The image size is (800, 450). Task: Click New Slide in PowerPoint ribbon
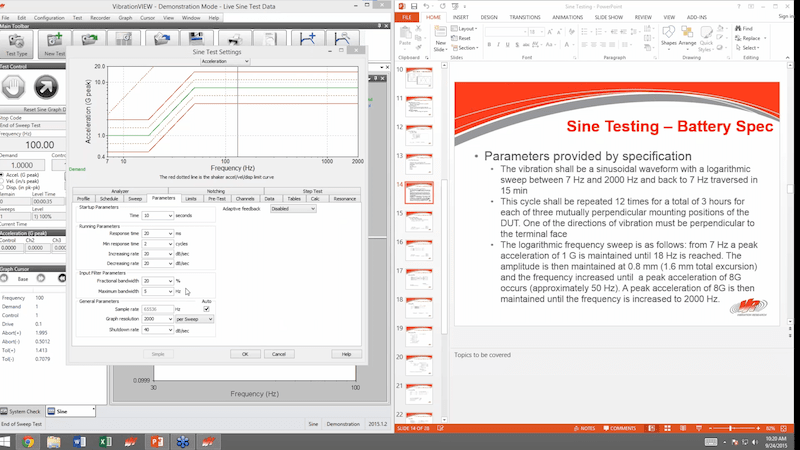tap(440, 38)
